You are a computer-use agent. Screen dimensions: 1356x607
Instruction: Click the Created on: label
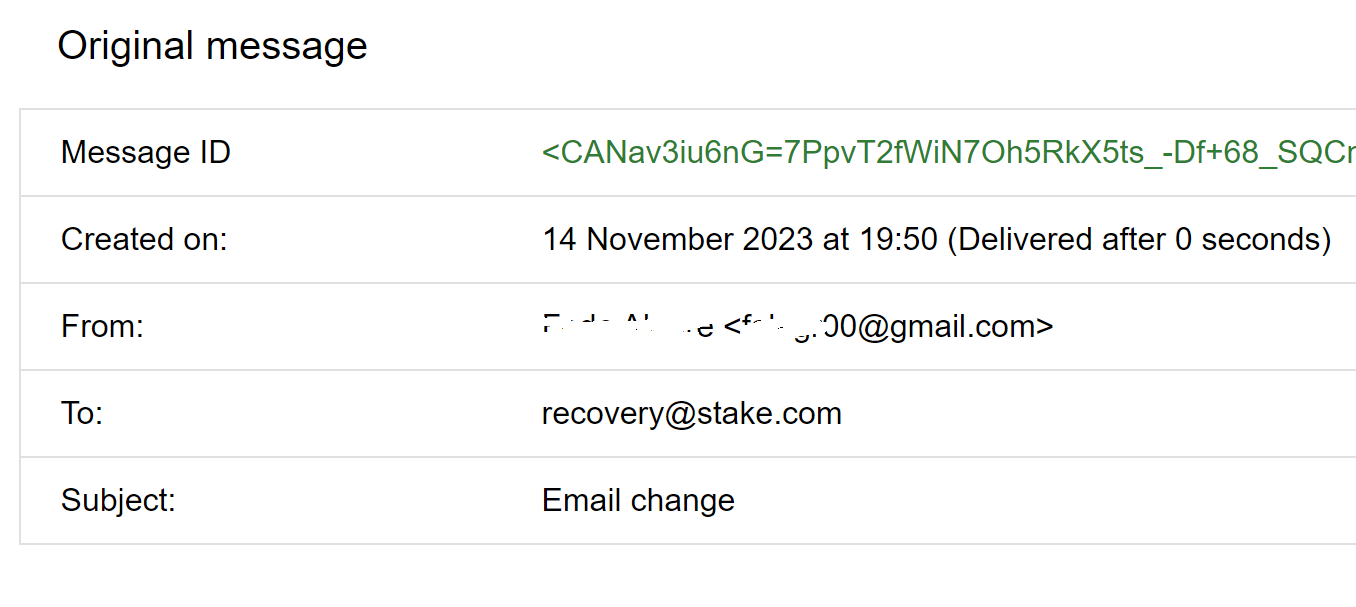pos(144,240)
